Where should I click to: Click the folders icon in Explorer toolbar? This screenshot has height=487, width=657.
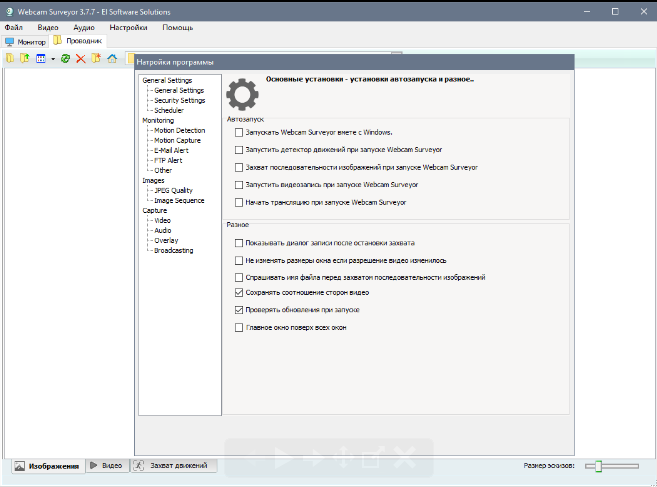[10, 59]
